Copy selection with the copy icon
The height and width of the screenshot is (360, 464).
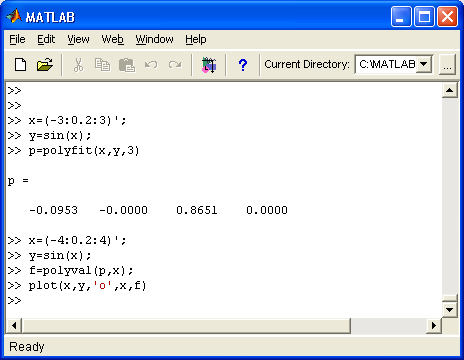[x=102, y=65]
